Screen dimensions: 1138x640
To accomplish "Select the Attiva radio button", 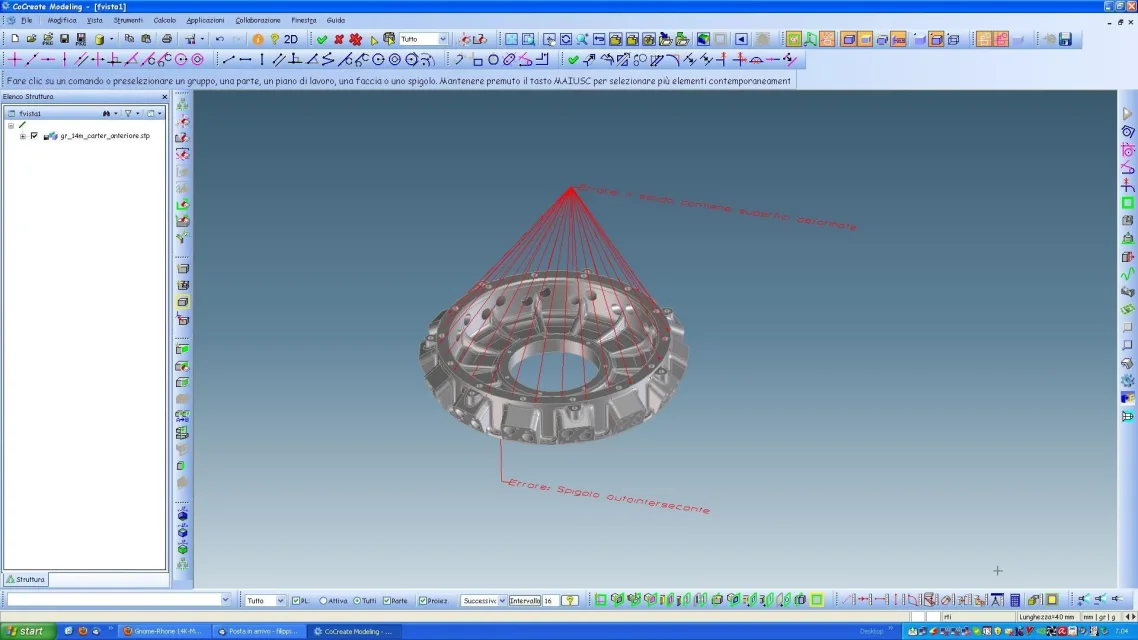I will coord(324,601).
